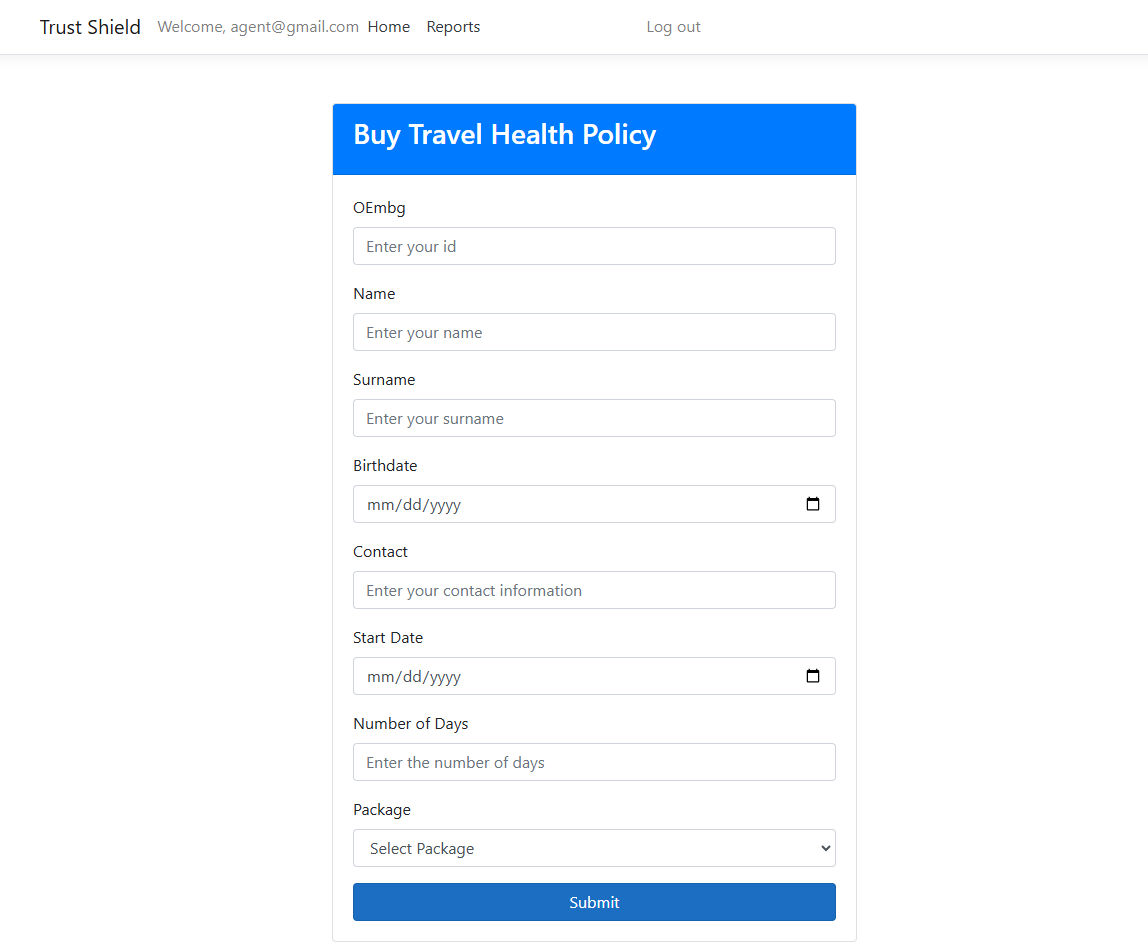Open the Reports page
This screenshot has width=1148, height=944.
[453, 27]
